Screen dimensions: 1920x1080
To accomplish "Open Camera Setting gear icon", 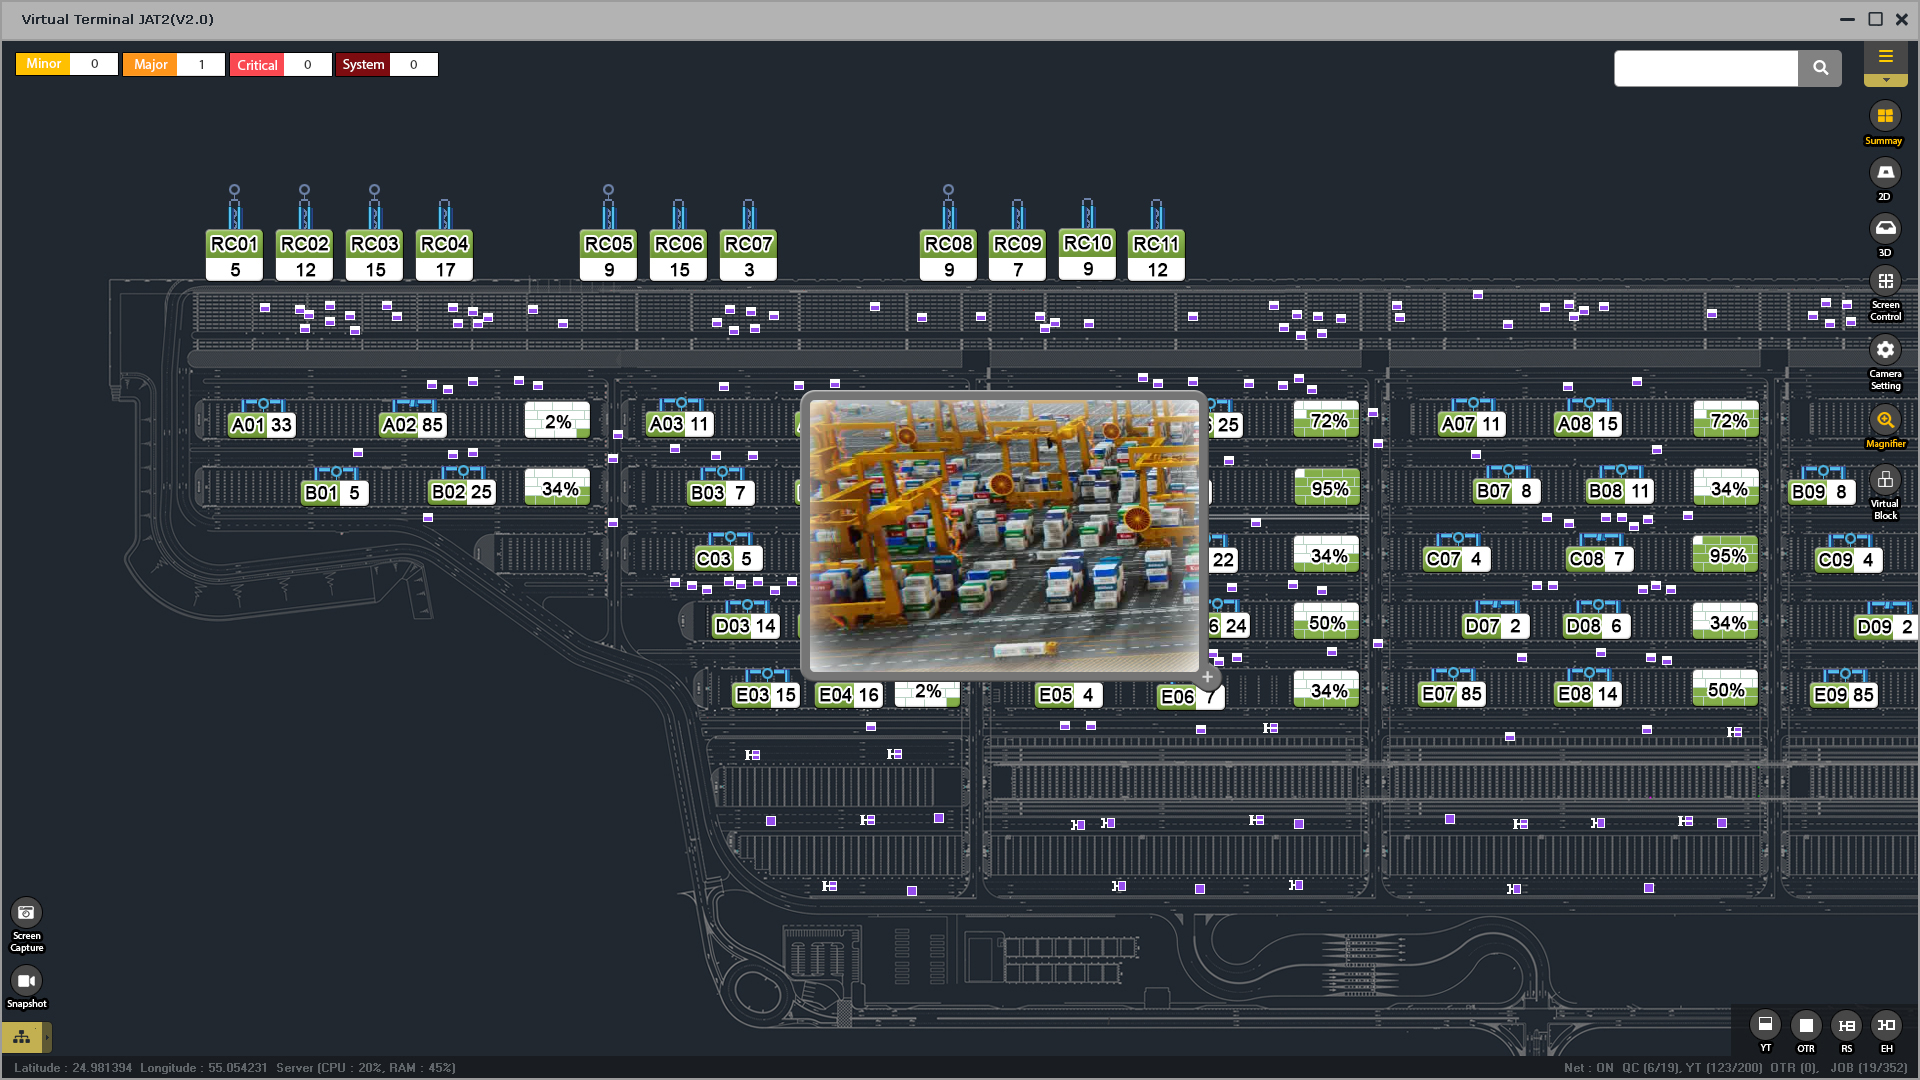I will click(x=1885, y=350).
